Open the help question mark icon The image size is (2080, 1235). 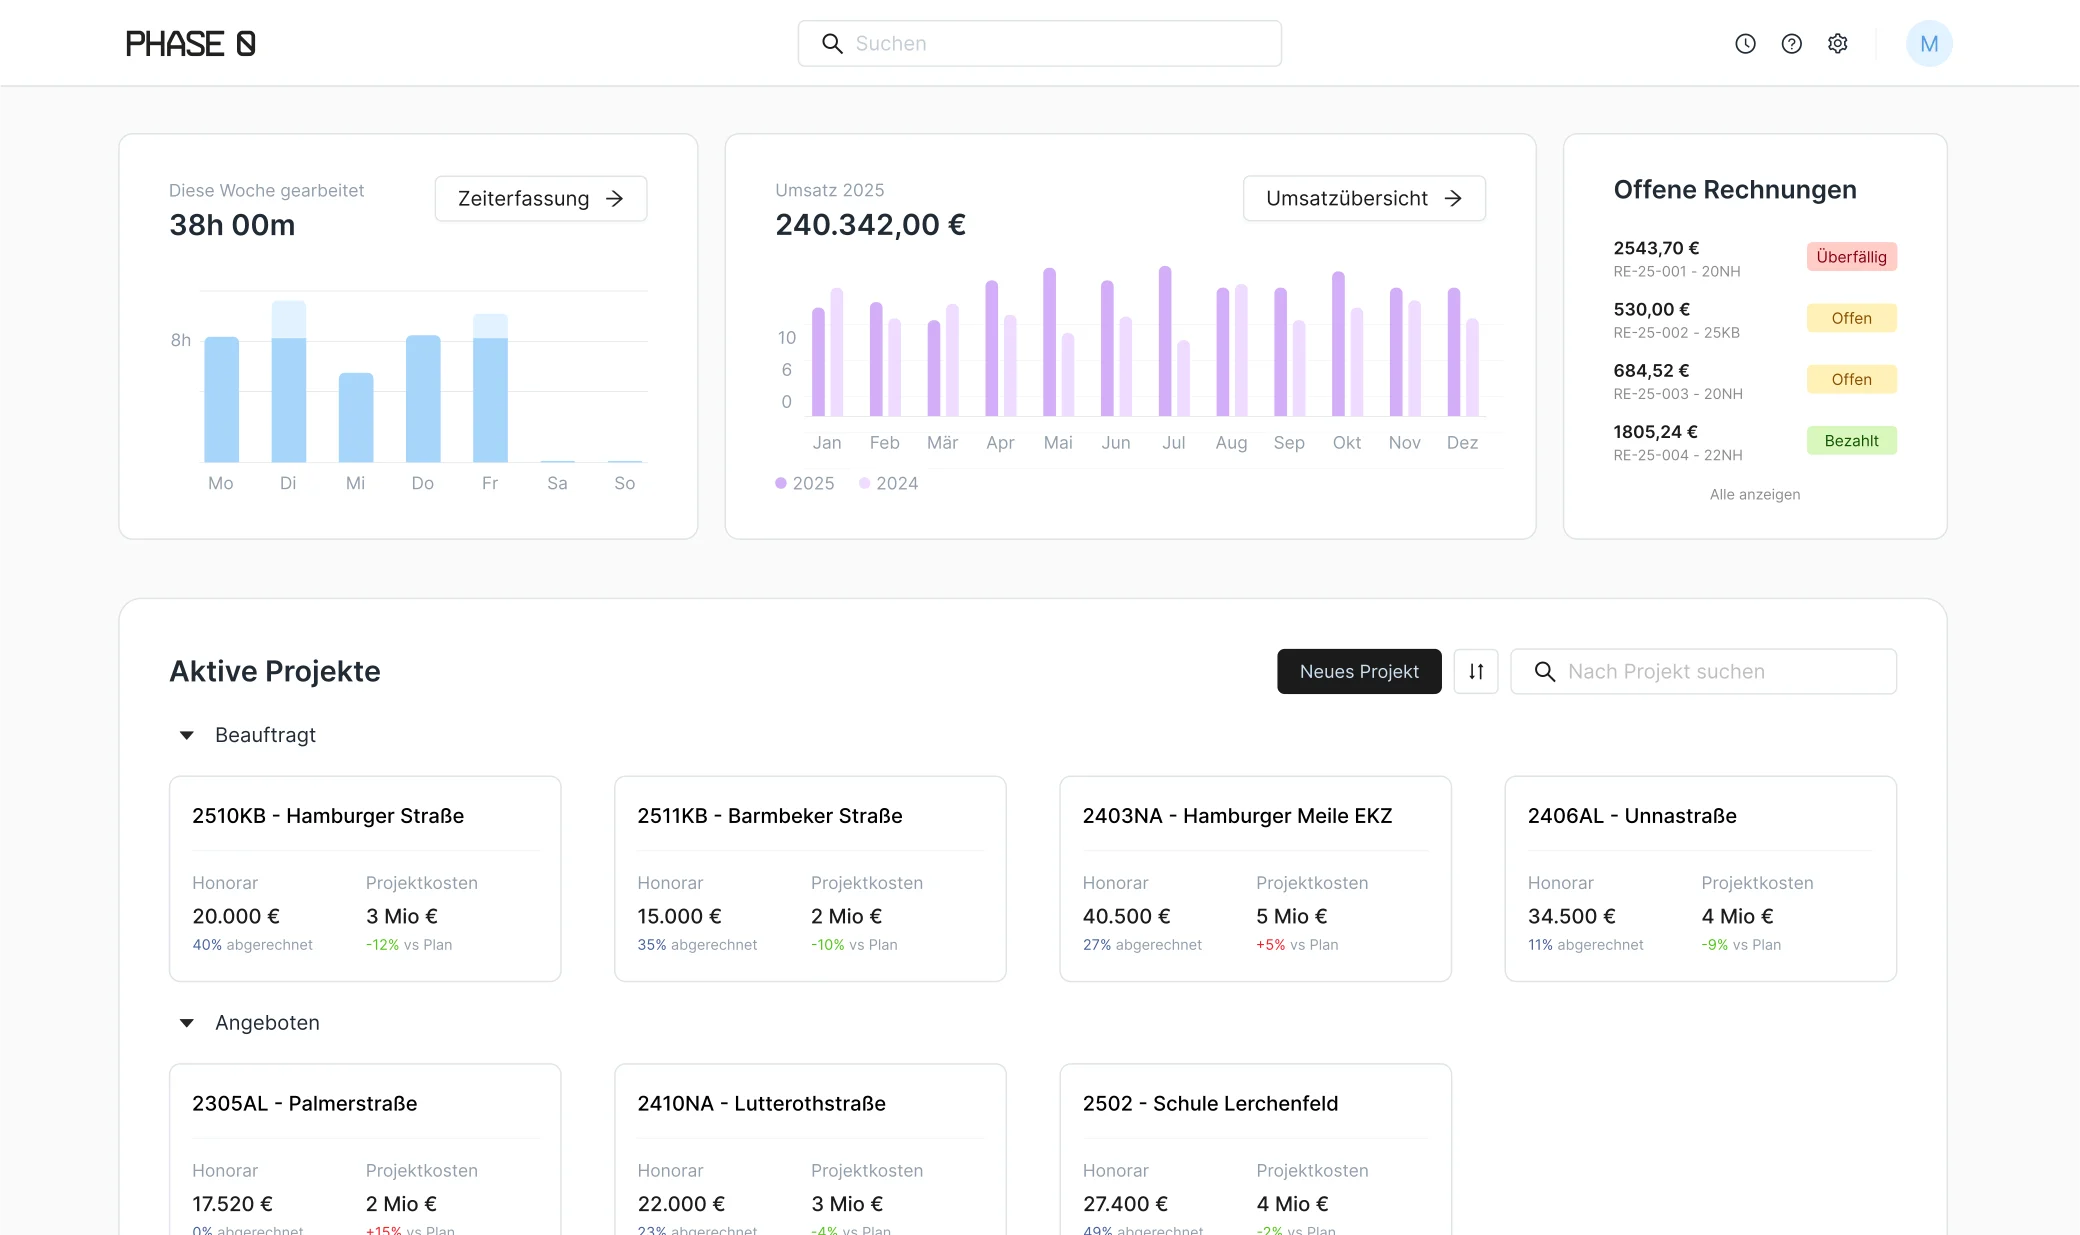(1791, 43)
